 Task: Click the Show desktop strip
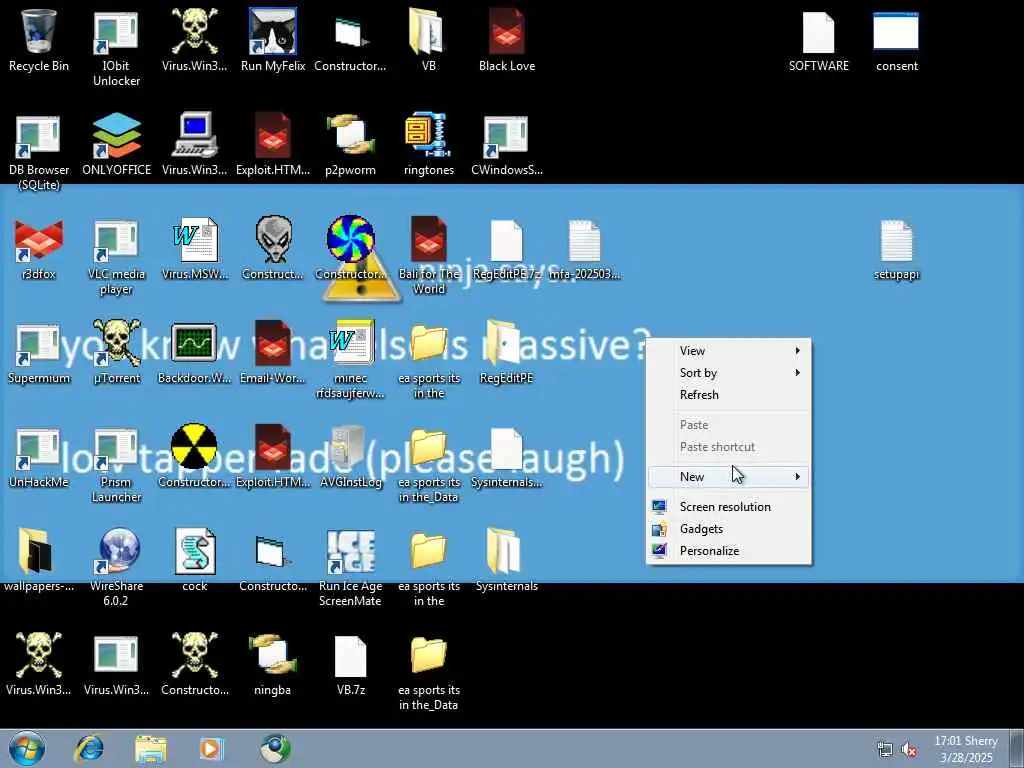[x=1018, y=748]
